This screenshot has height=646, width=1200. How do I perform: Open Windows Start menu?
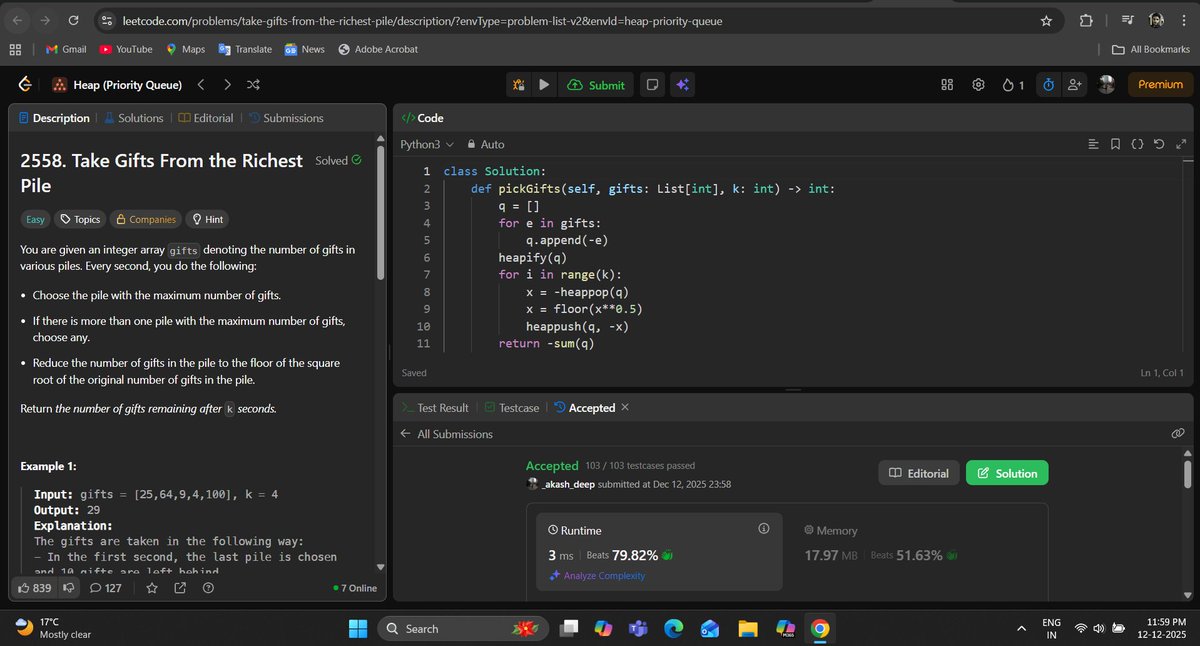point(357,629)
